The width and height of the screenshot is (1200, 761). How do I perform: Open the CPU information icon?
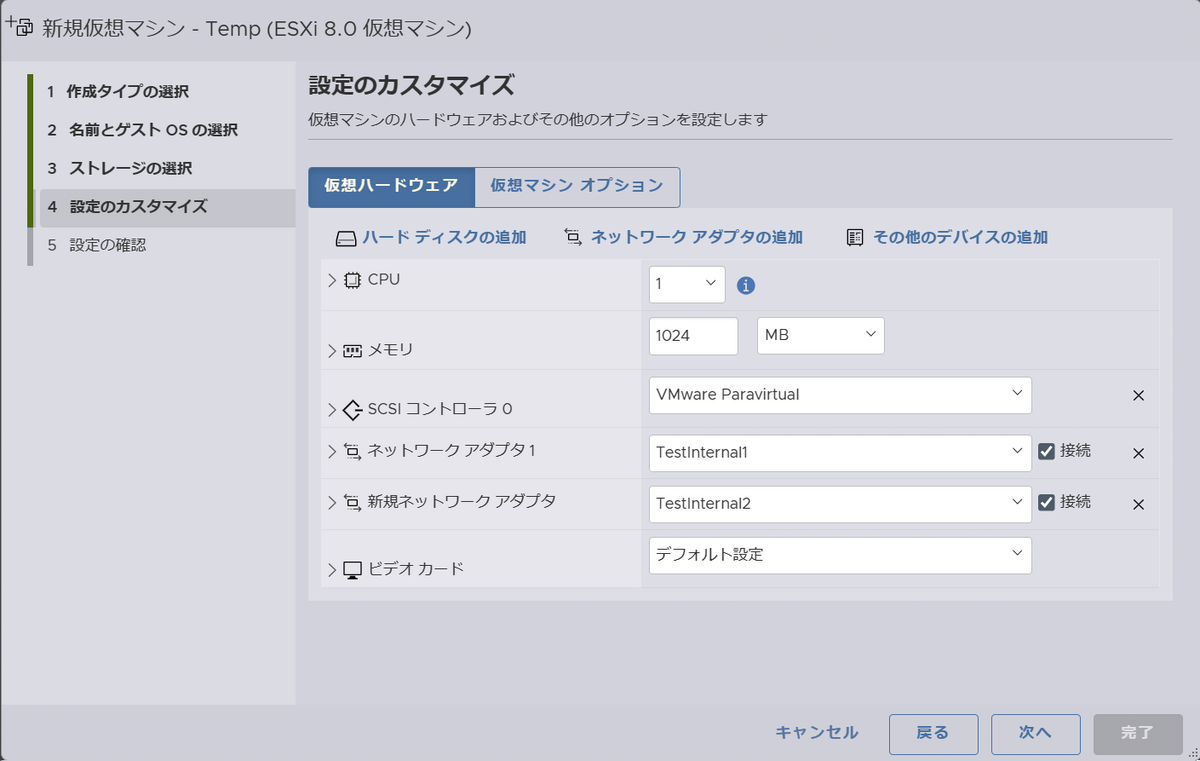[x=746, y=285]
